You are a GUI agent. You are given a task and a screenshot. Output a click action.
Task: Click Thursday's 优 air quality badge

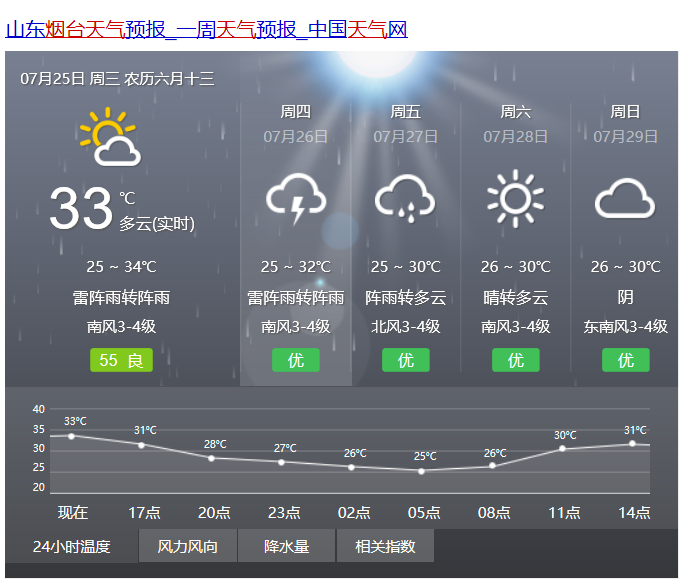tap(295, 360)
